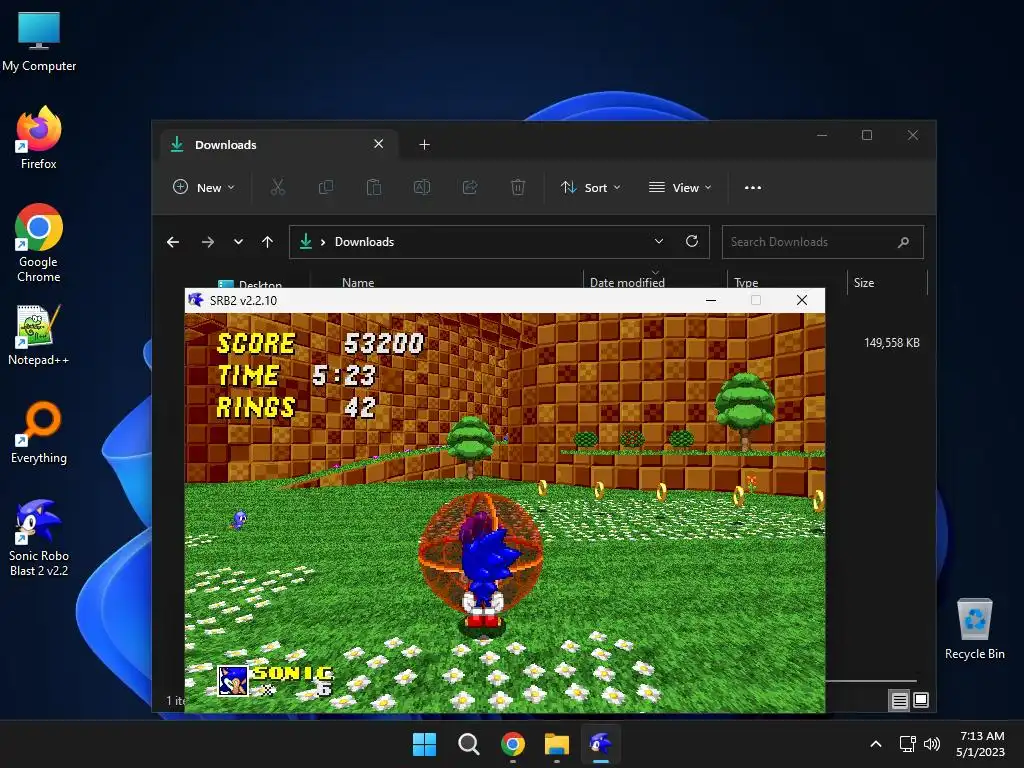Click Chrome on the taskbar
Screen dimensions: 1024x768
point(513,744)
